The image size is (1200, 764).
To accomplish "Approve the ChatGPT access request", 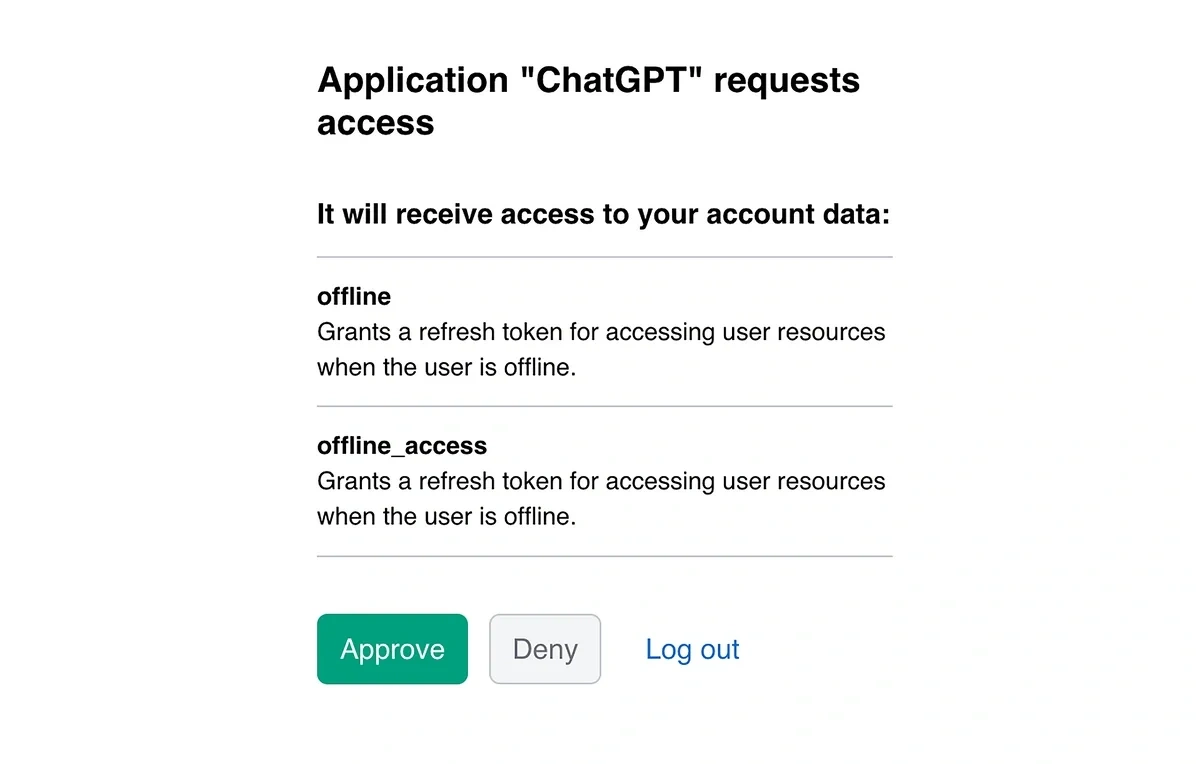I will 392,649.
